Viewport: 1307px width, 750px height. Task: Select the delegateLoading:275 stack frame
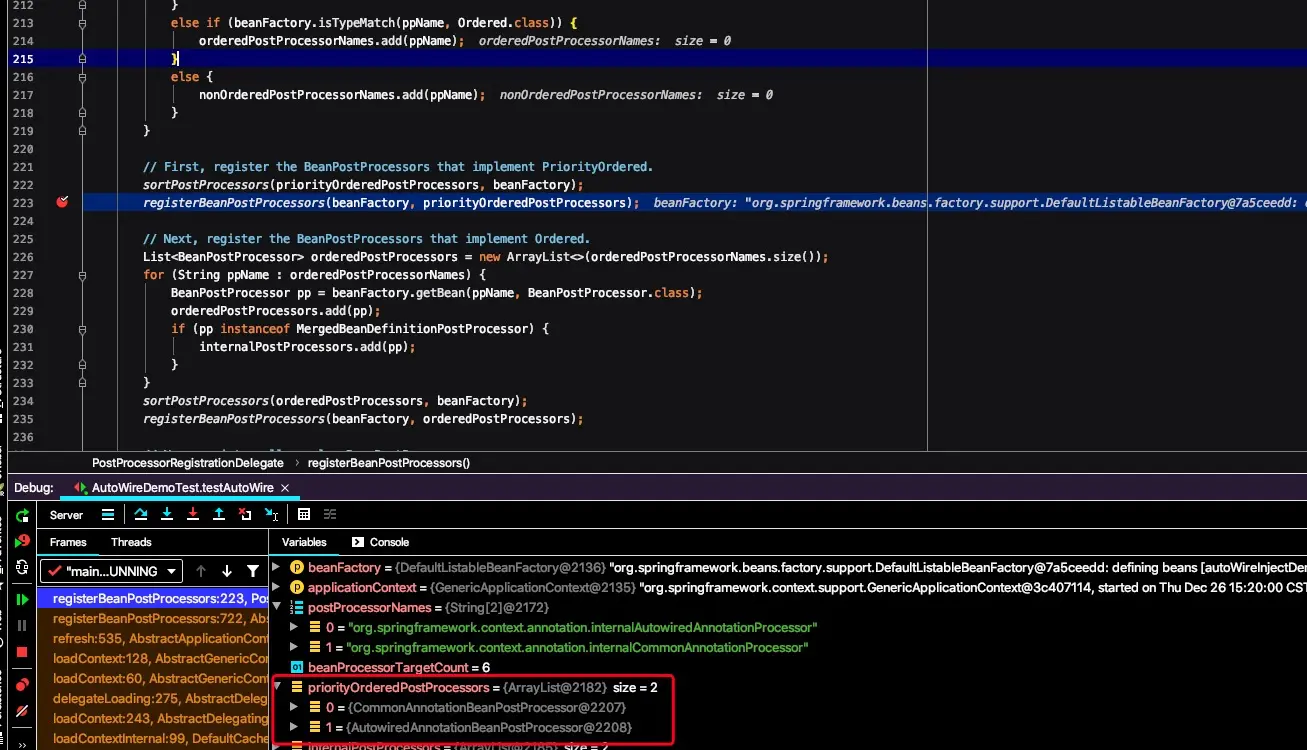click(153, 699)
